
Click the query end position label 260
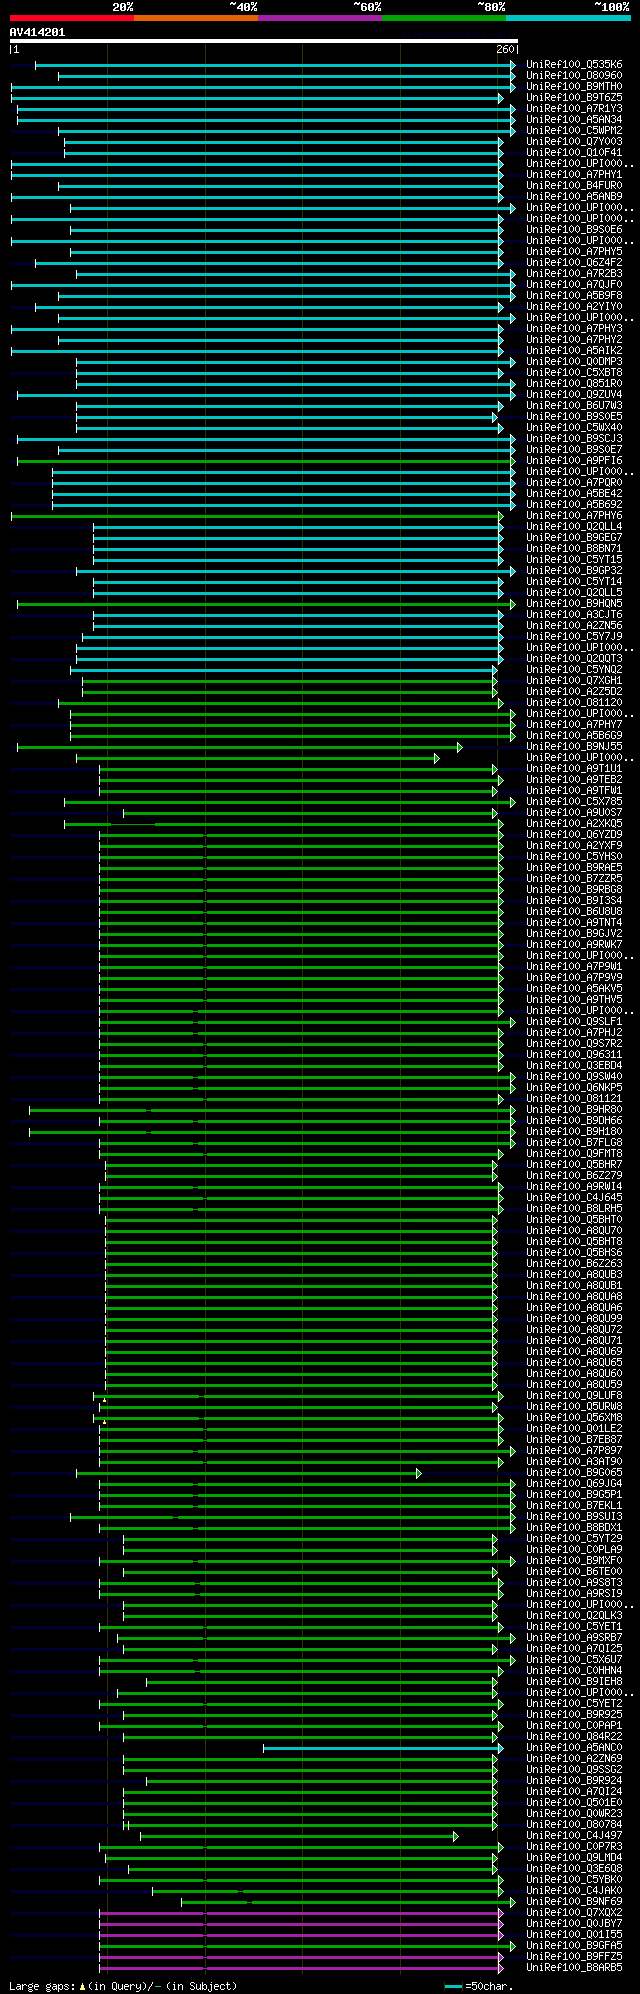tap(504, 49)
